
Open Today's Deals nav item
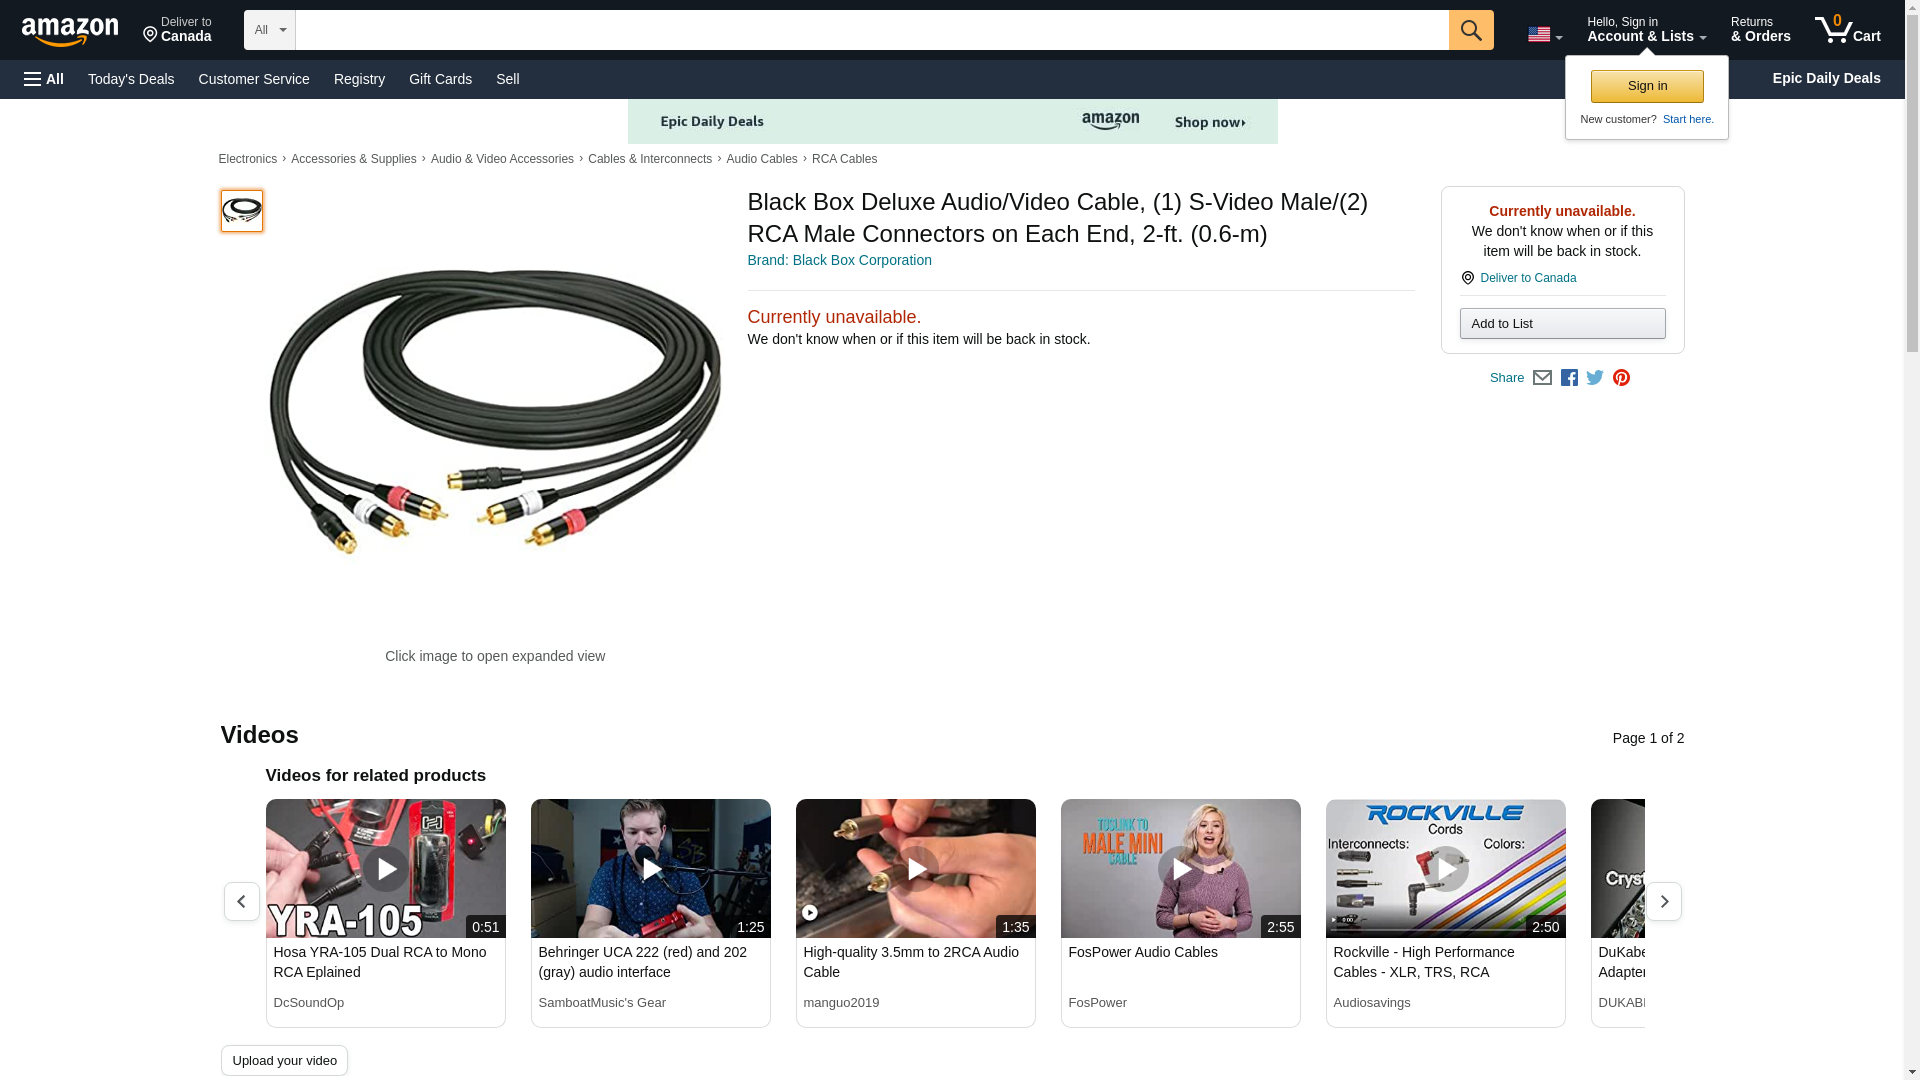[x=131, y=79]
